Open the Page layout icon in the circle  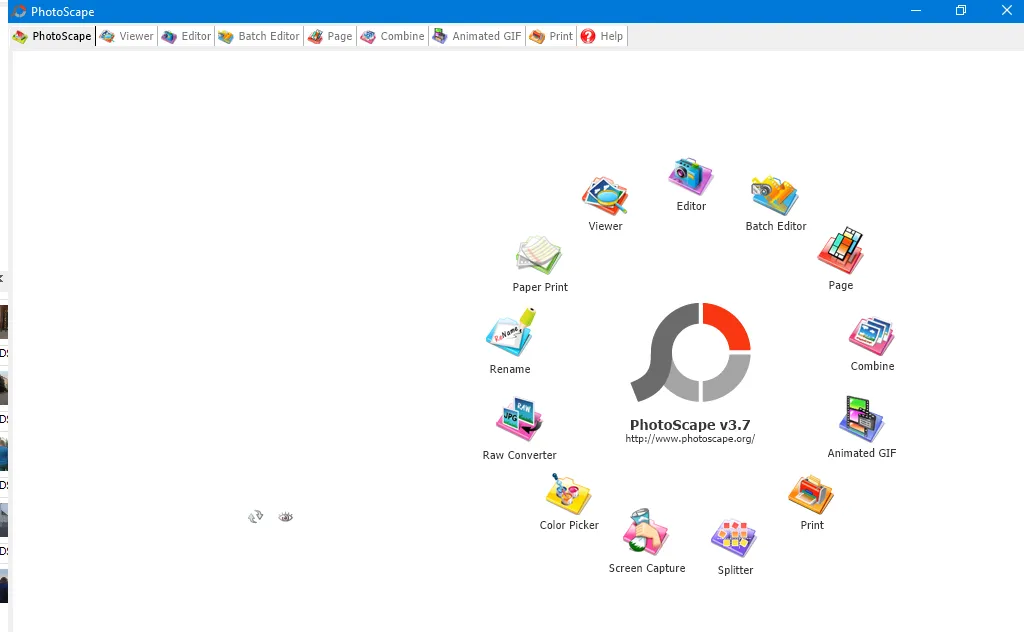[x=840, y=251]
